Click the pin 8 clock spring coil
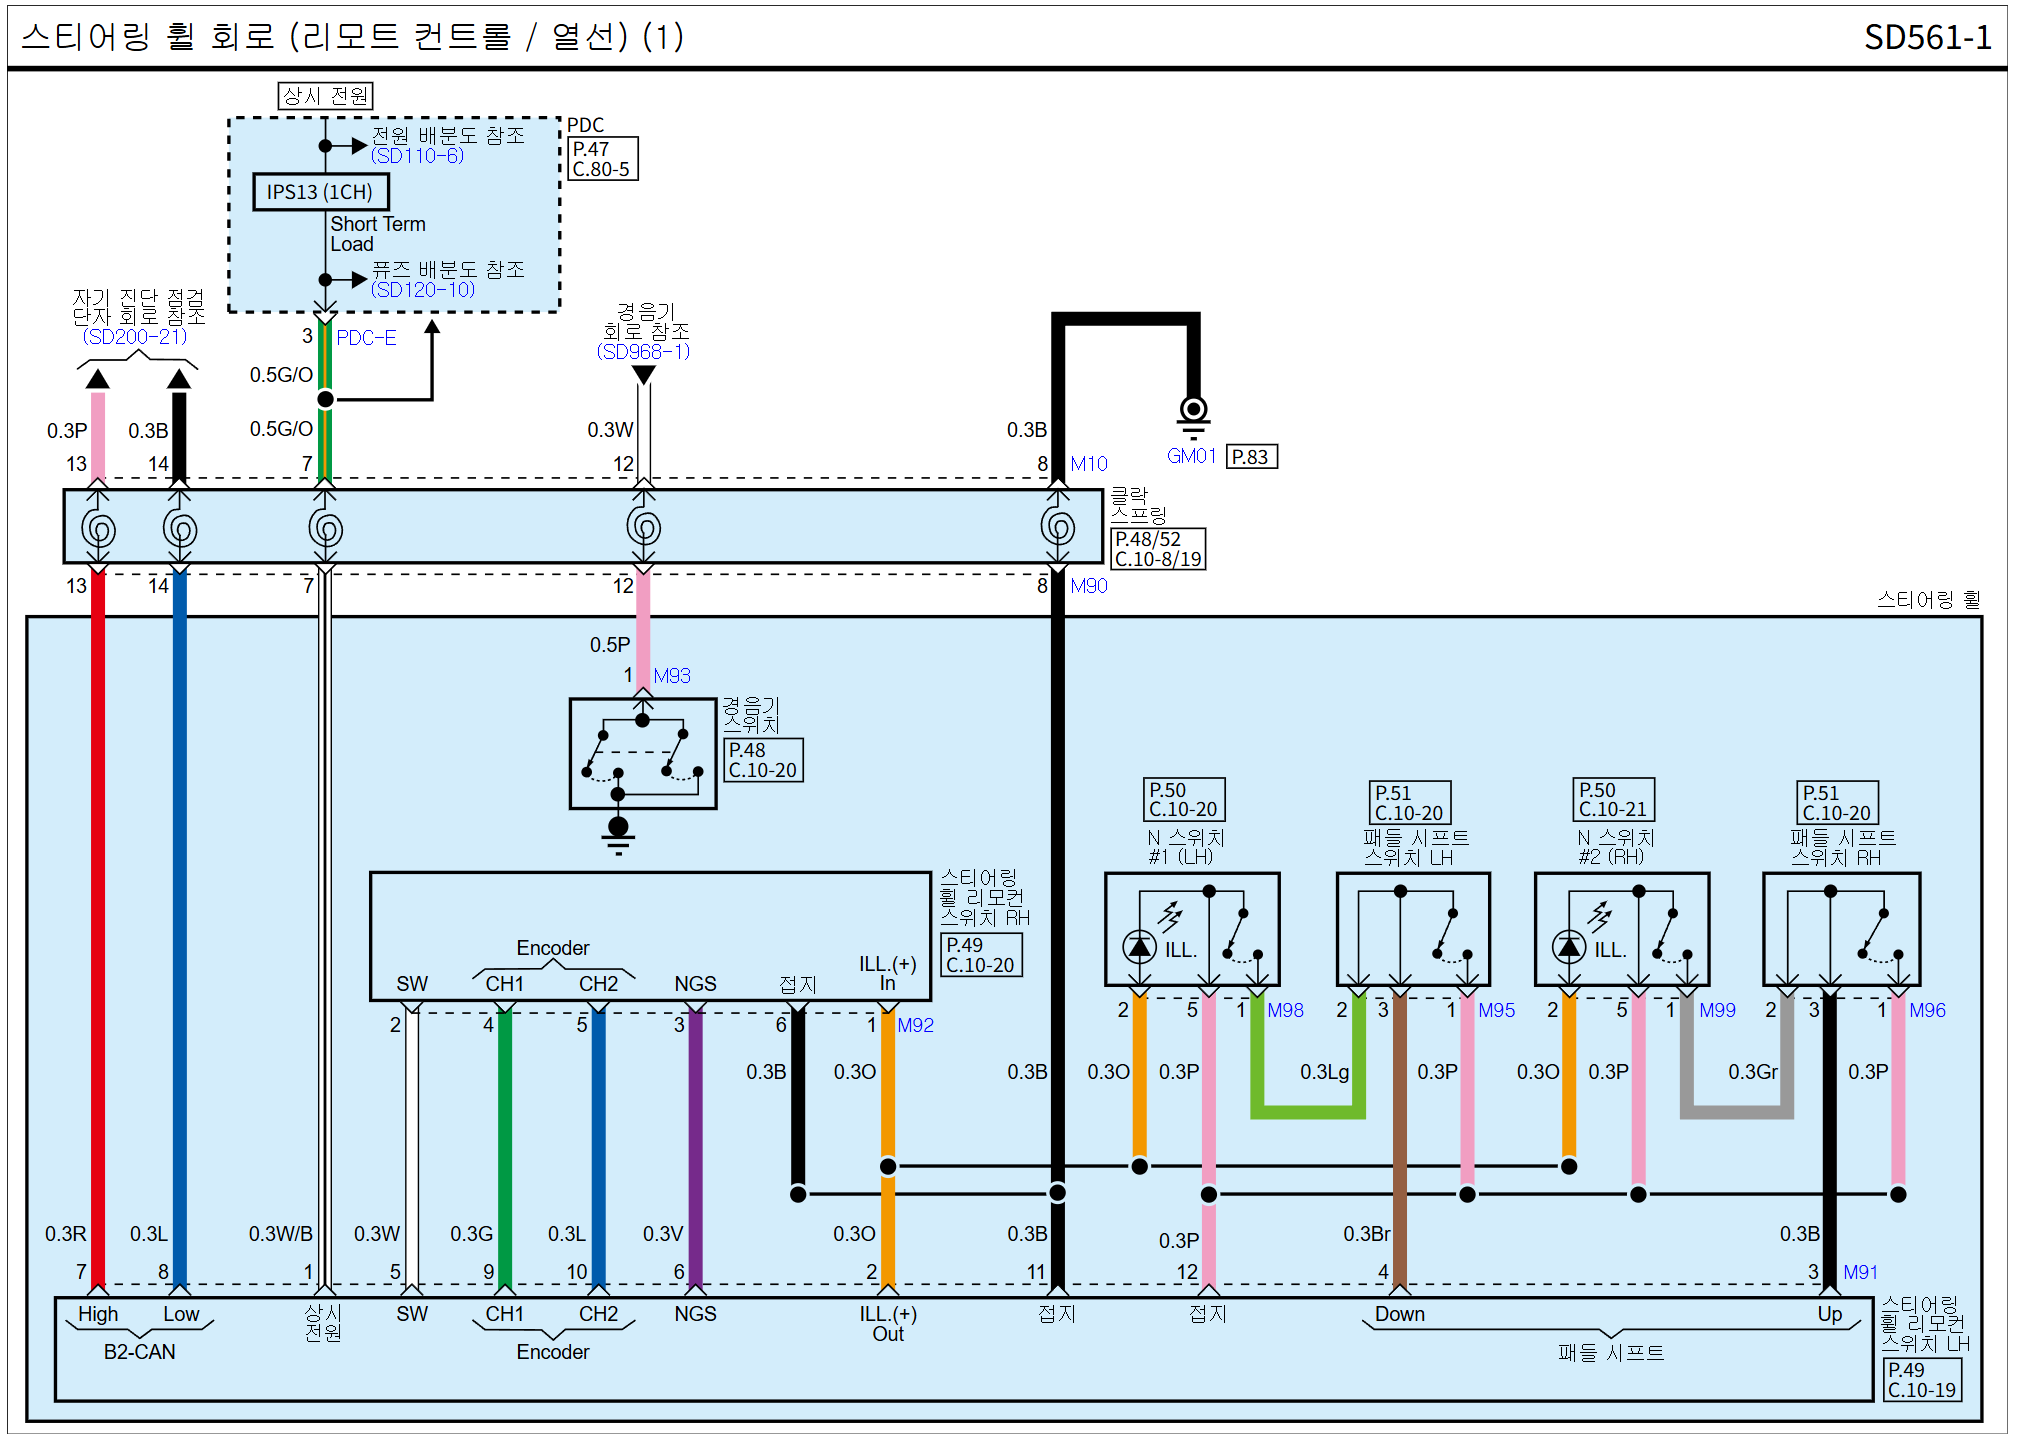This screenshot has height=1451, width=2025. pos(1057,527)
